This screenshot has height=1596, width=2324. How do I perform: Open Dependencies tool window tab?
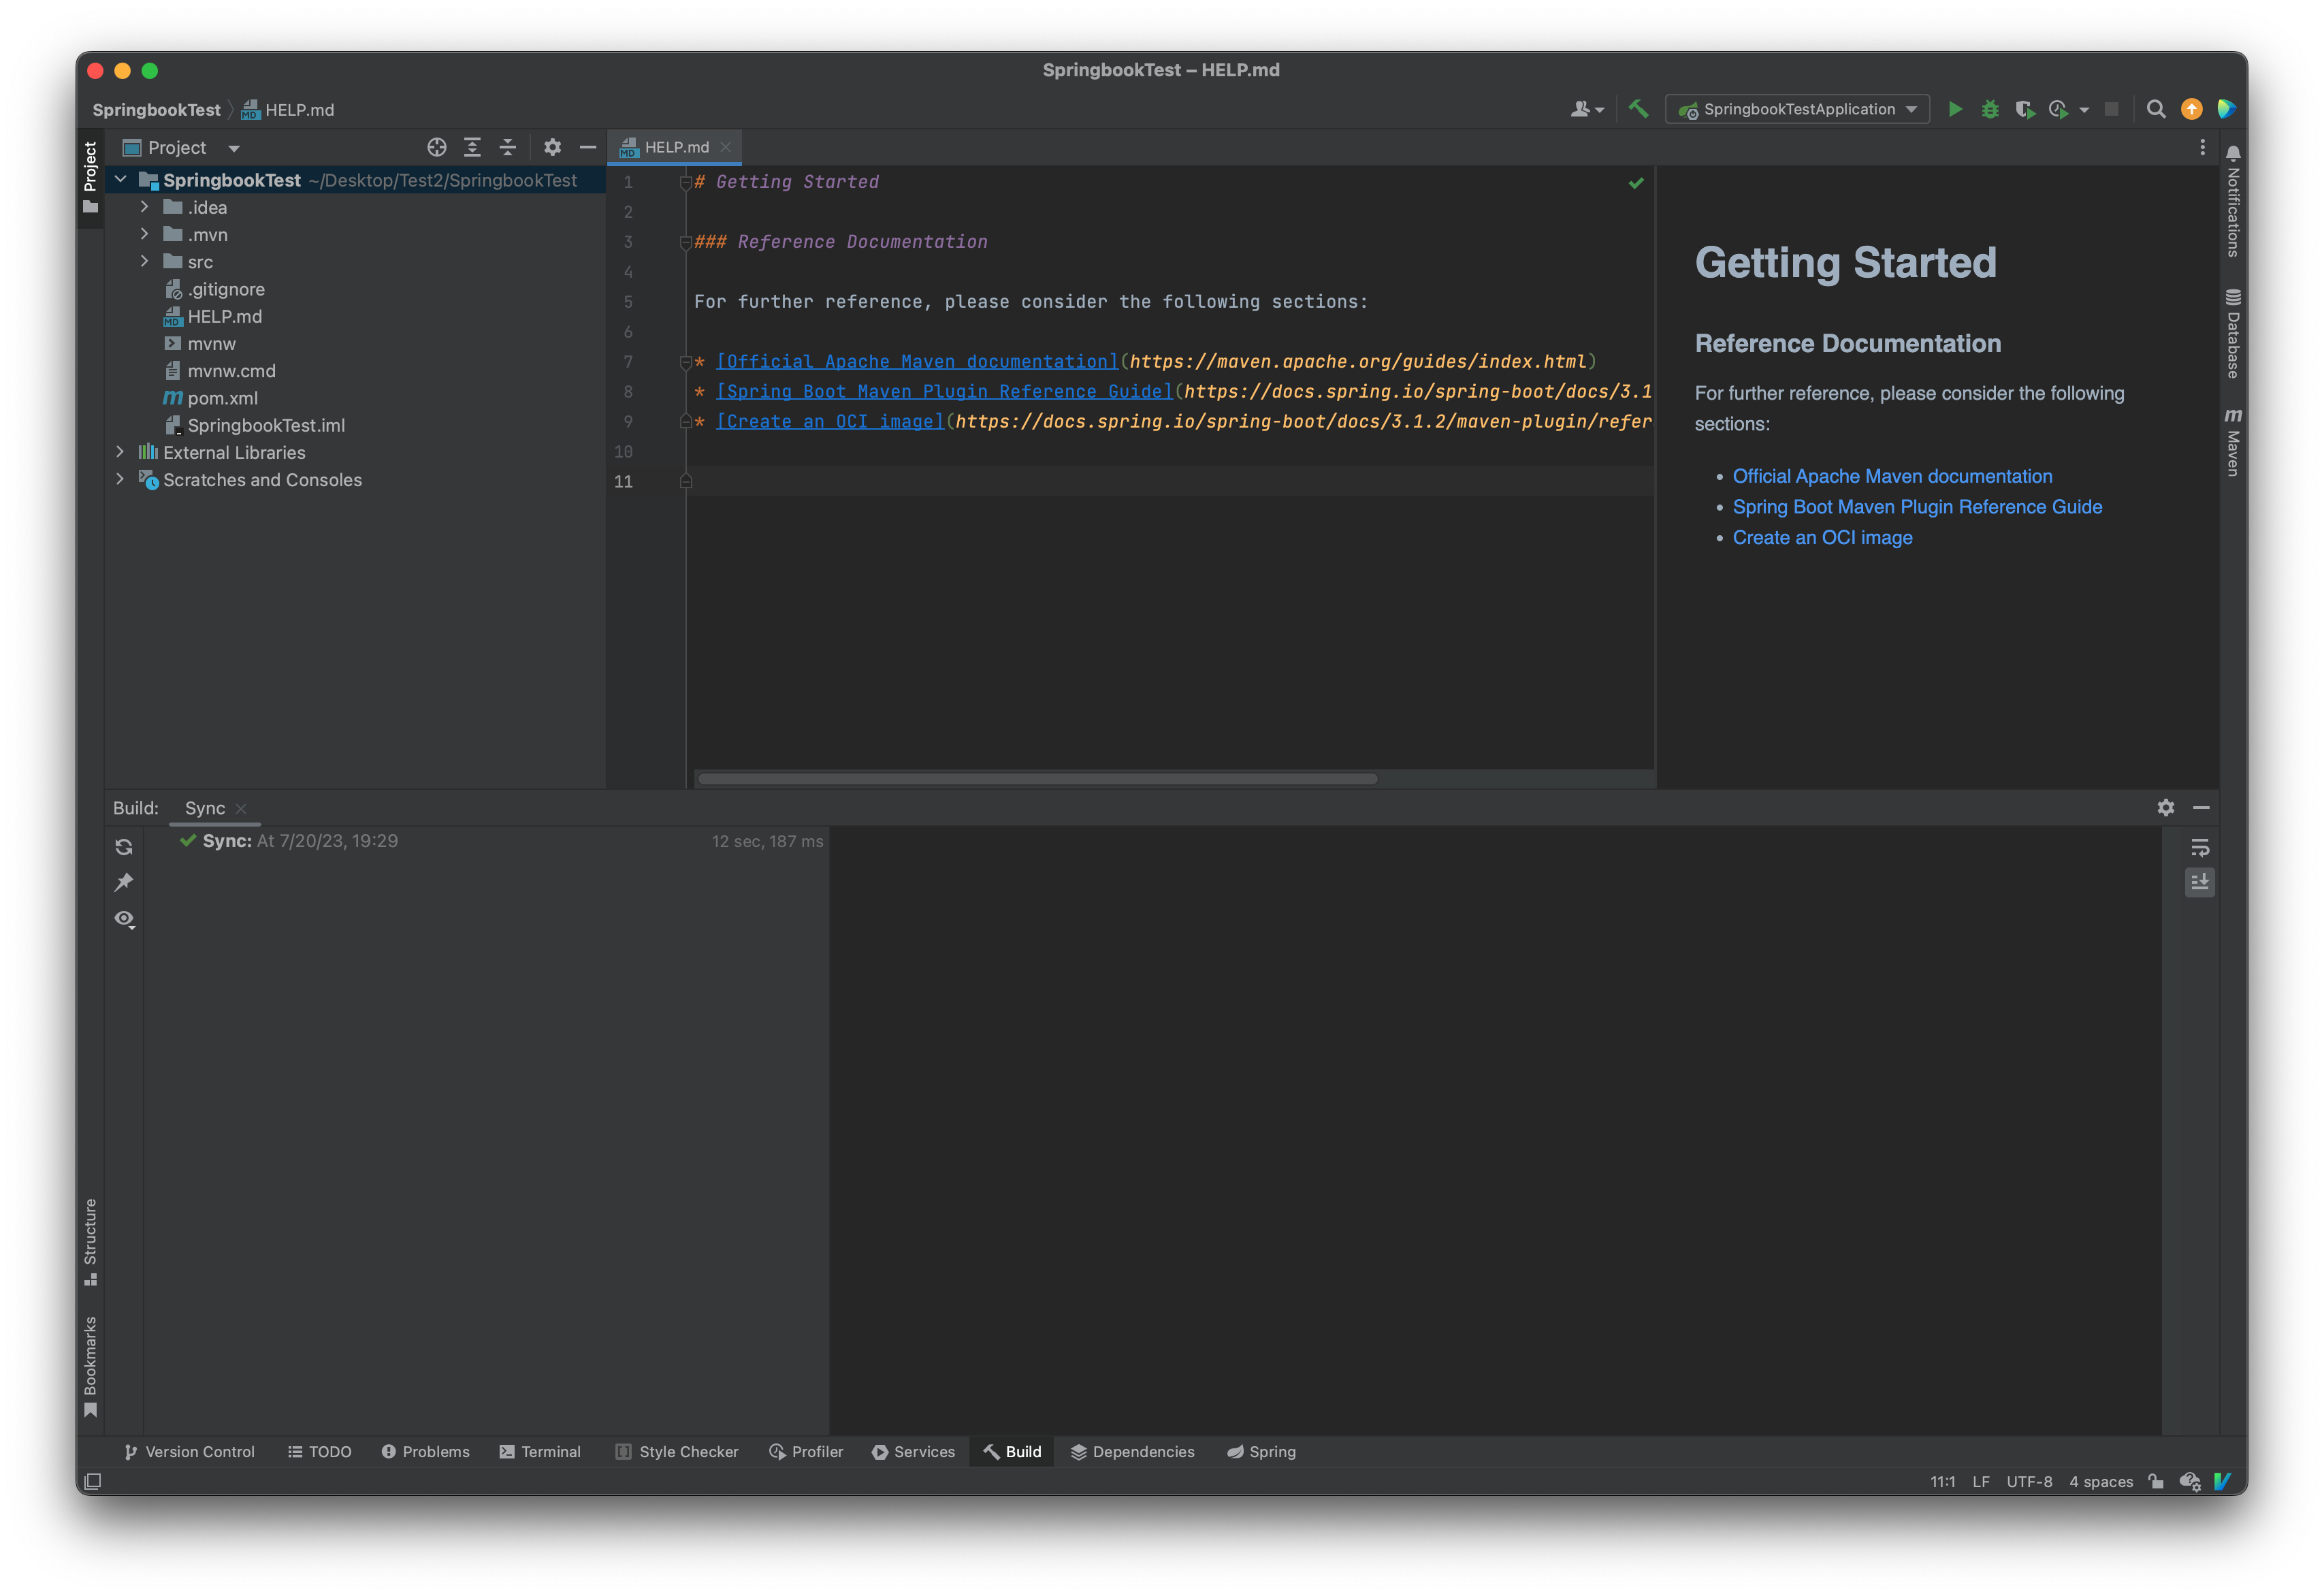point(1132,1451)
